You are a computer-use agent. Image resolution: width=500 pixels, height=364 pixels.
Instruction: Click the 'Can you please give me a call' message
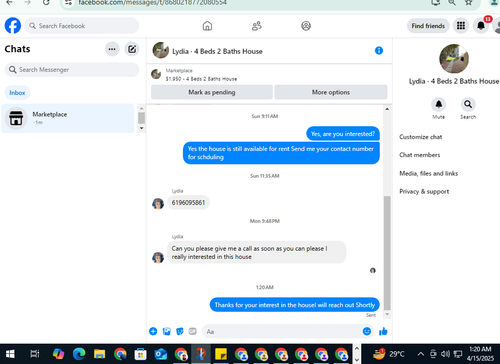point(256,252)
